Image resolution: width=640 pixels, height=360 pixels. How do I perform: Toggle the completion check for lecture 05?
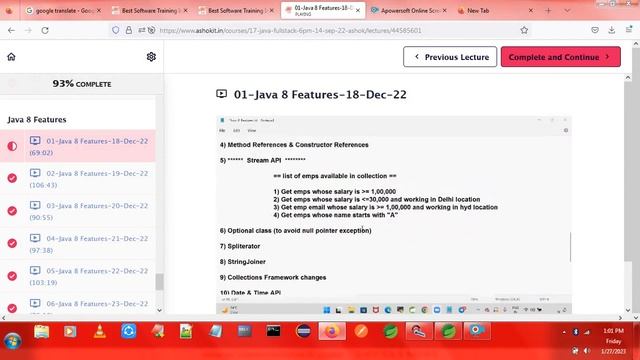pos(12,276)
